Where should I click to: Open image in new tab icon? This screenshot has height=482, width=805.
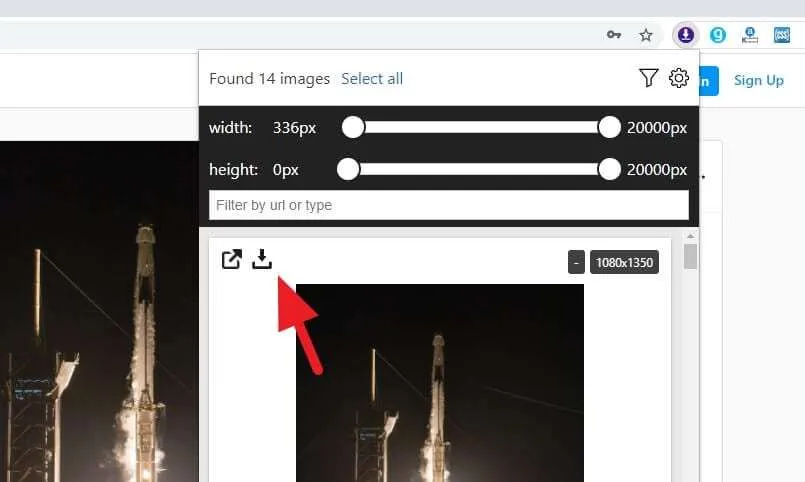(x=232, y=259)
